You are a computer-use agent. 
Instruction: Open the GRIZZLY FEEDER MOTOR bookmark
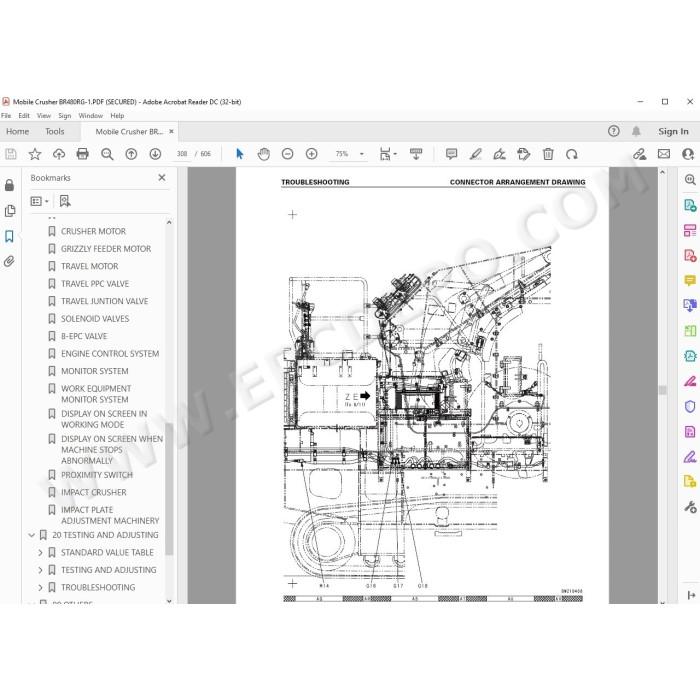pyautogui.click(x=106, y=249)
